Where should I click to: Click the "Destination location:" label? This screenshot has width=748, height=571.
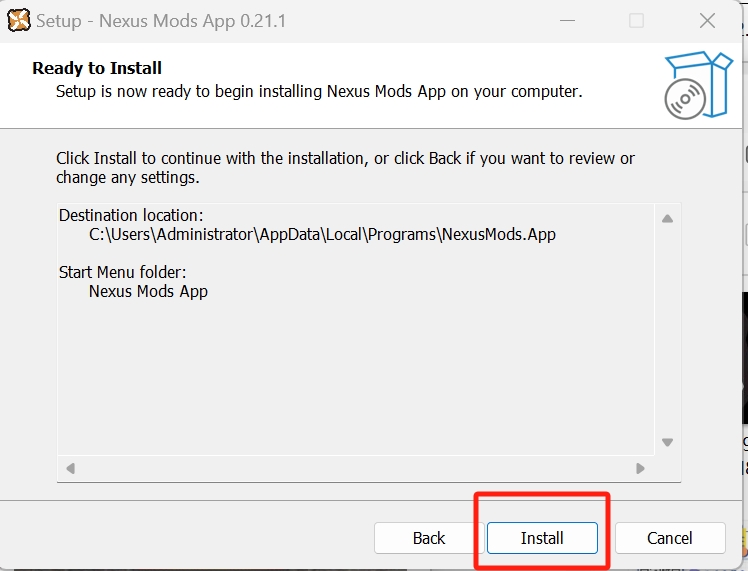pos(131,215)
